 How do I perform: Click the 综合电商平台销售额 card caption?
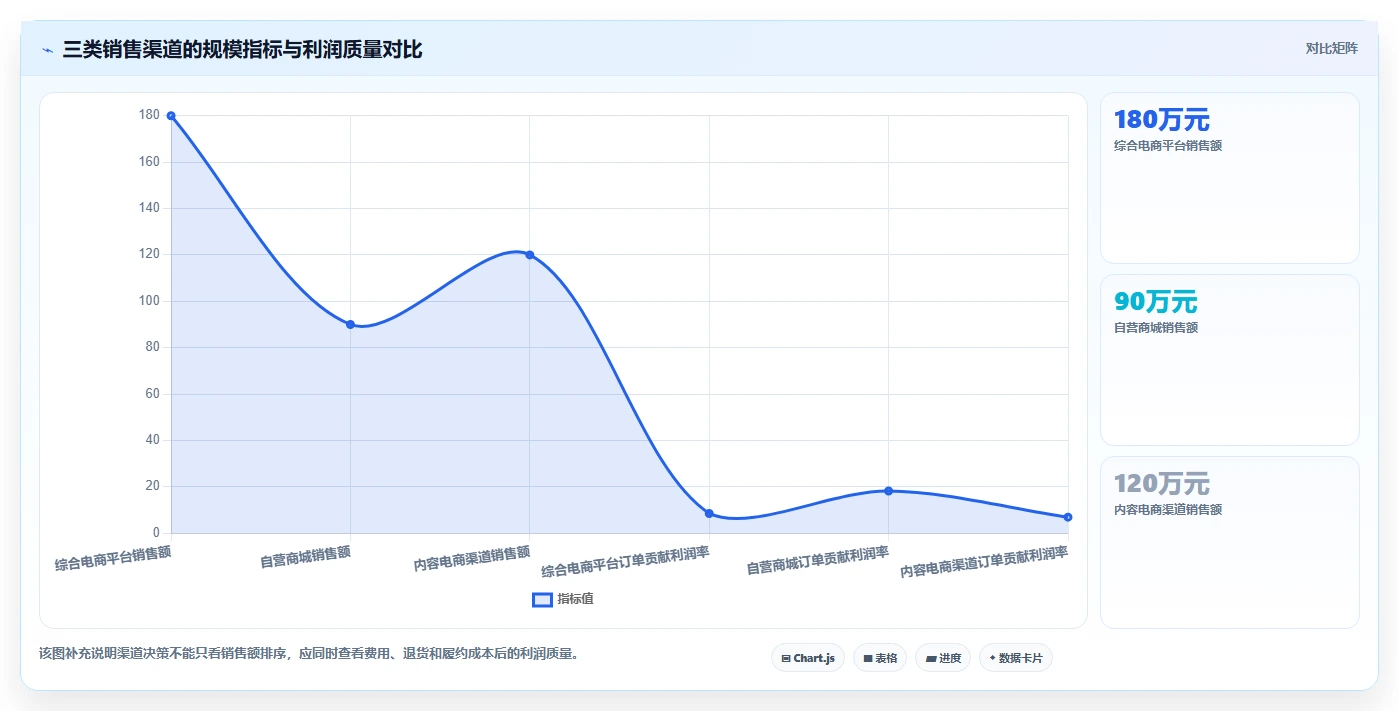pyautogui.click(x=1168, y=146)
